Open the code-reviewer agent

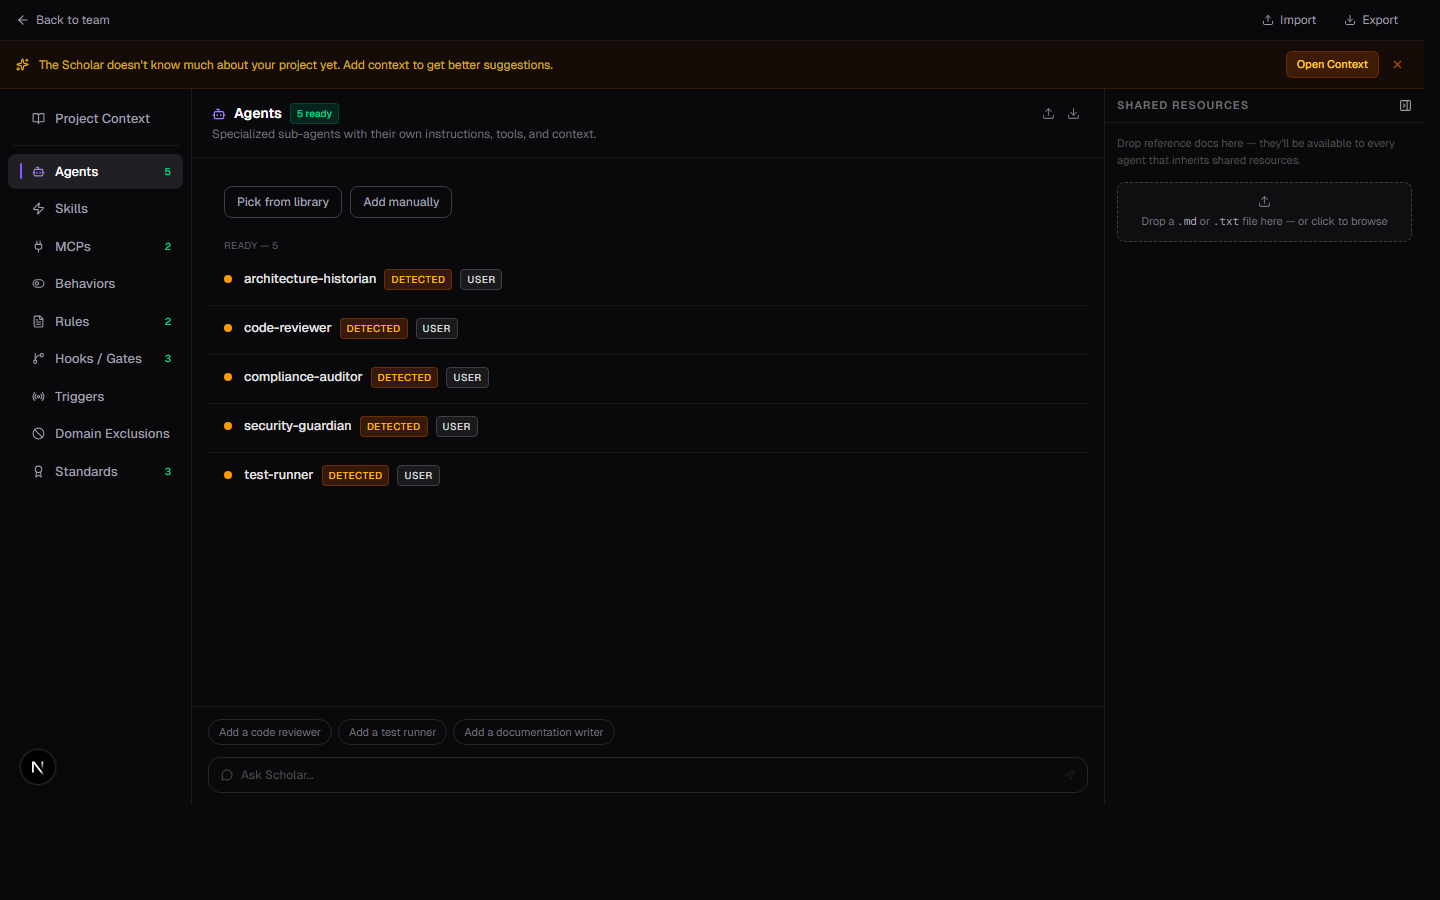pyautogui.click(x=648, y=329)
